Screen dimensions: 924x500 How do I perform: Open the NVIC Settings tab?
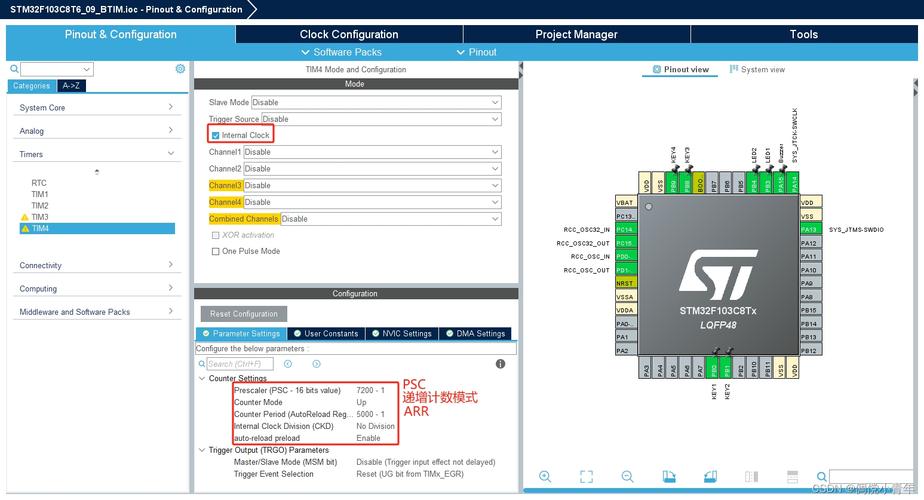(402, 334)
